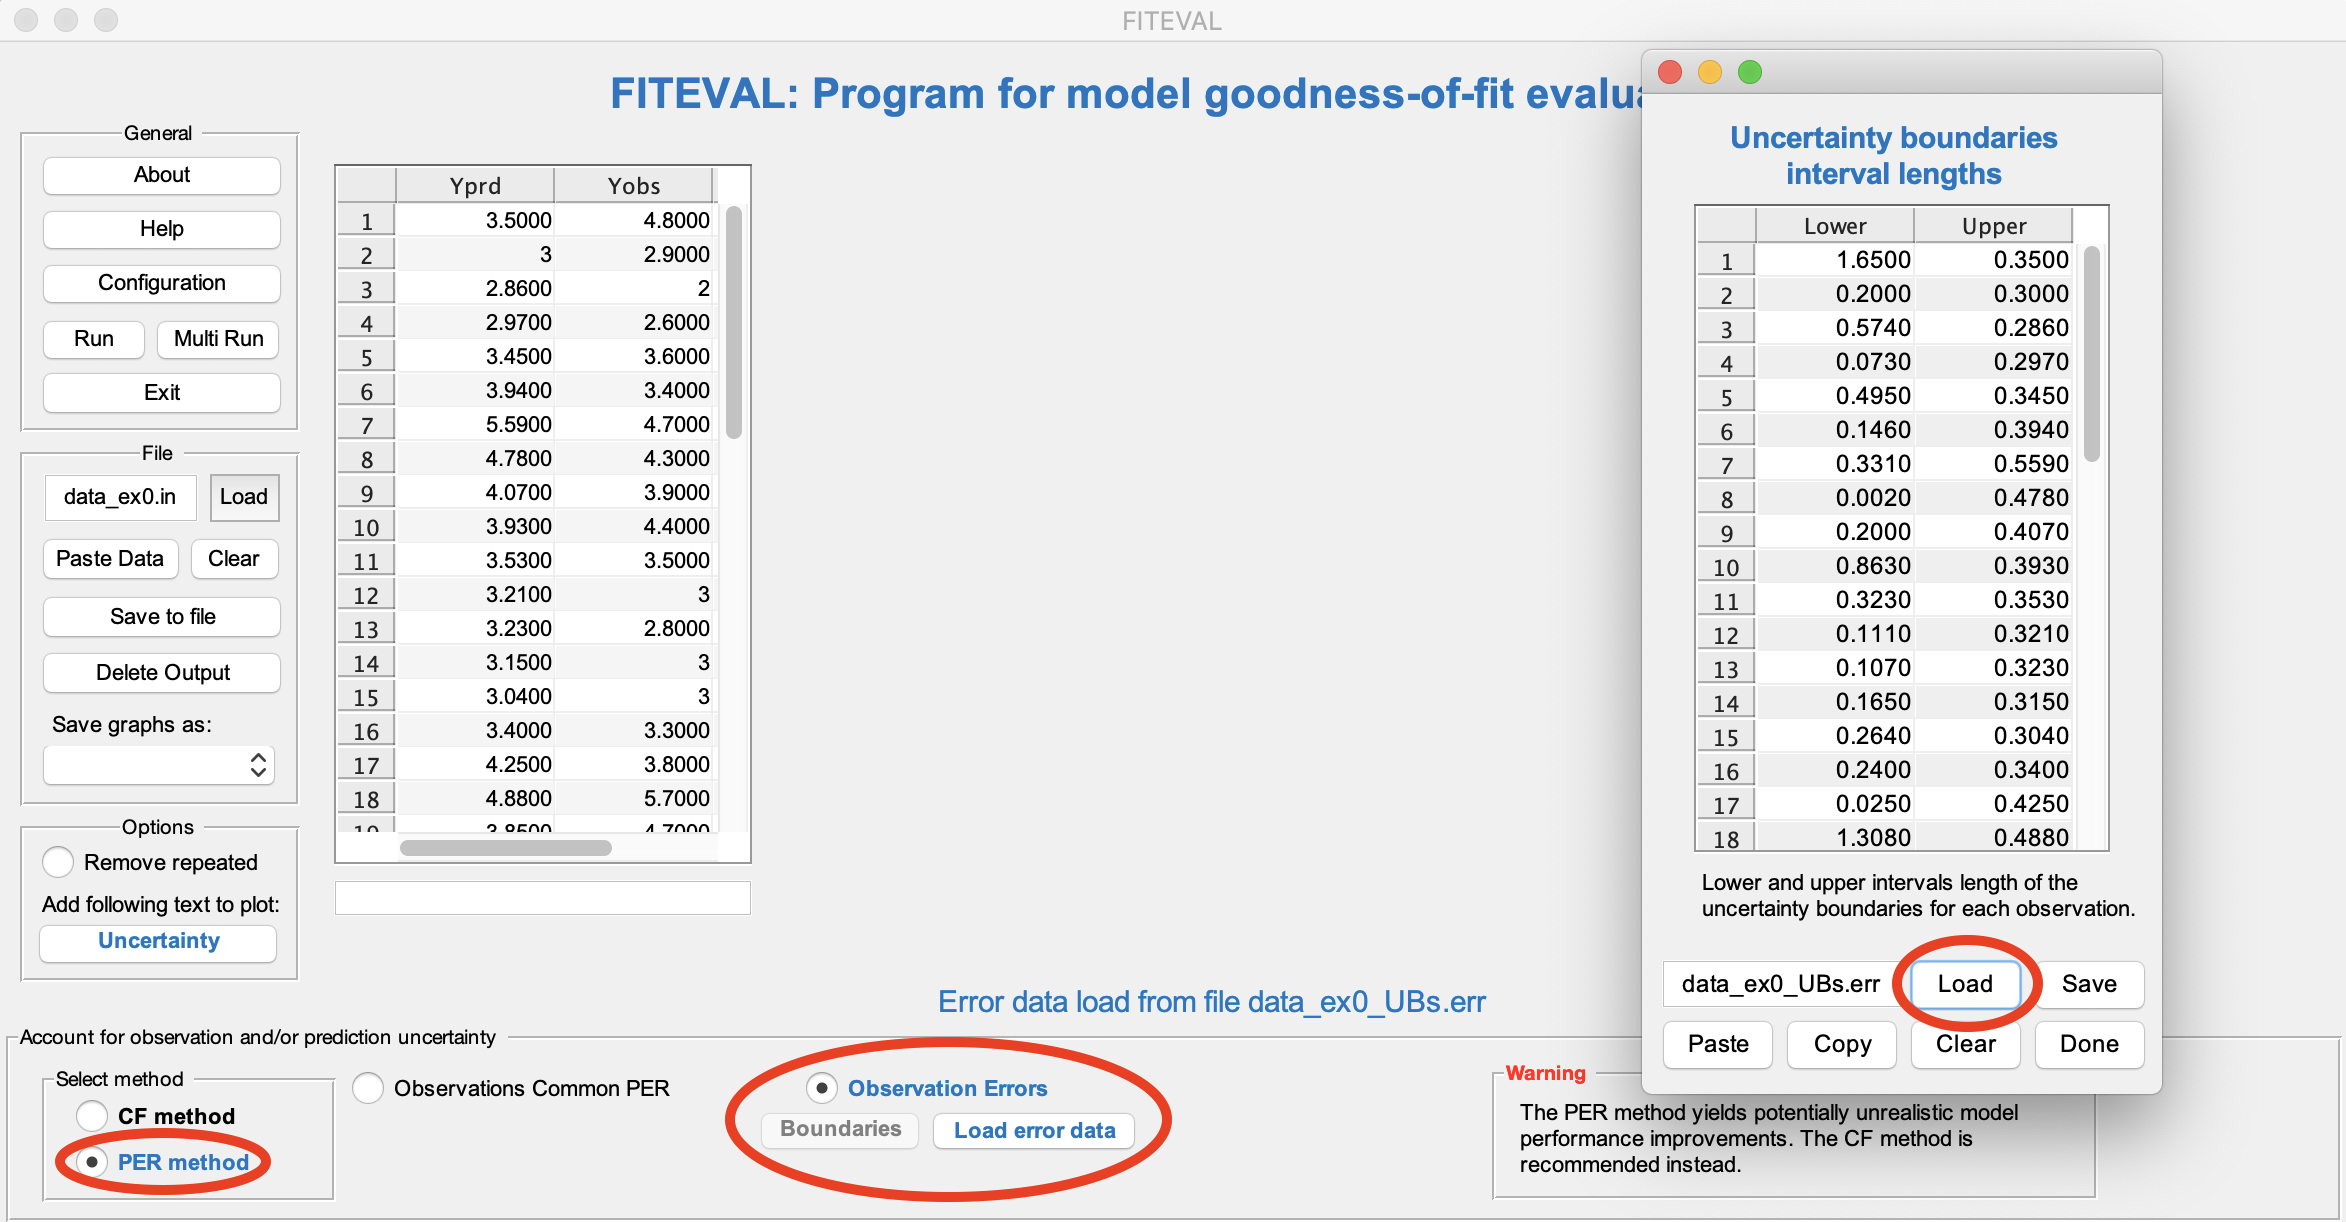Enable Observations Common PER option
2346x1222 pixels.
pyautogui.click(x=368, y=1088)
